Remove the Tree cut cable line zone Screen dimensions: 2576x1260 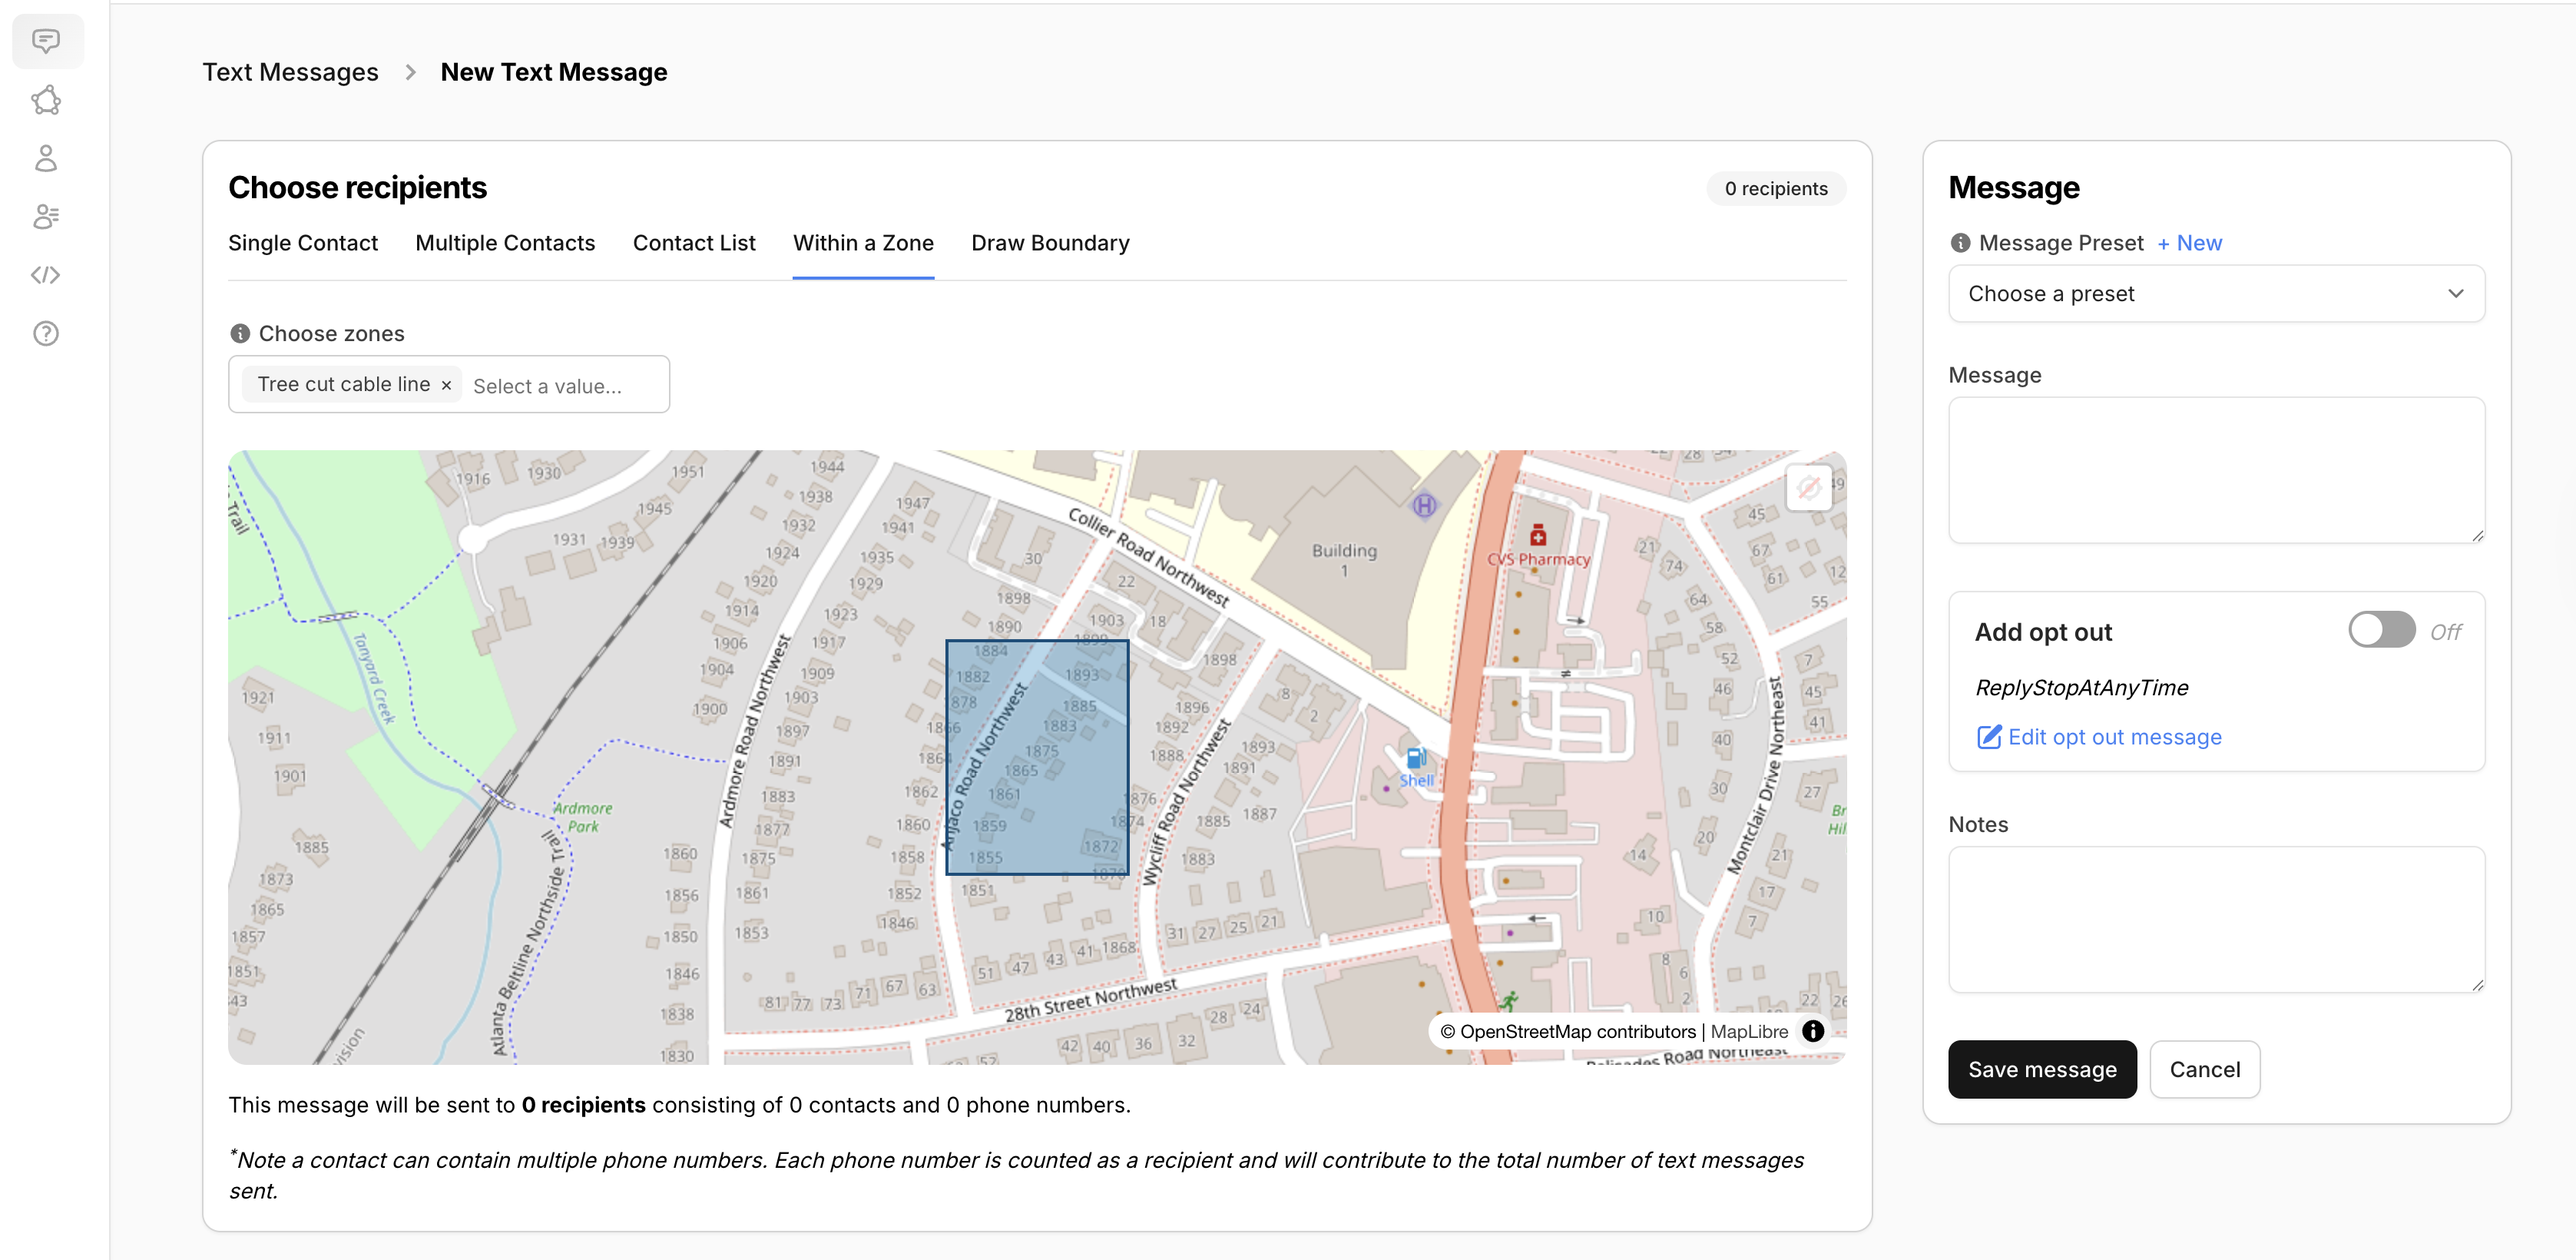point(446,385)
